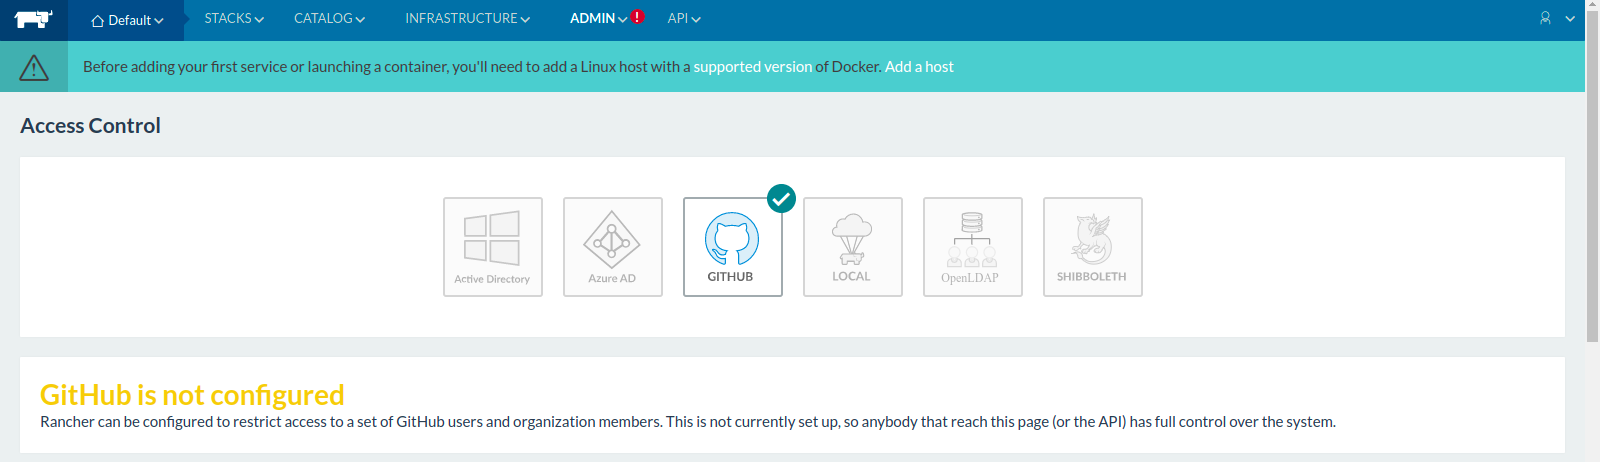This screenshot has width=1600, height=462.
Task: Select Active Directory authentication provider
Action: click(493, 247)
